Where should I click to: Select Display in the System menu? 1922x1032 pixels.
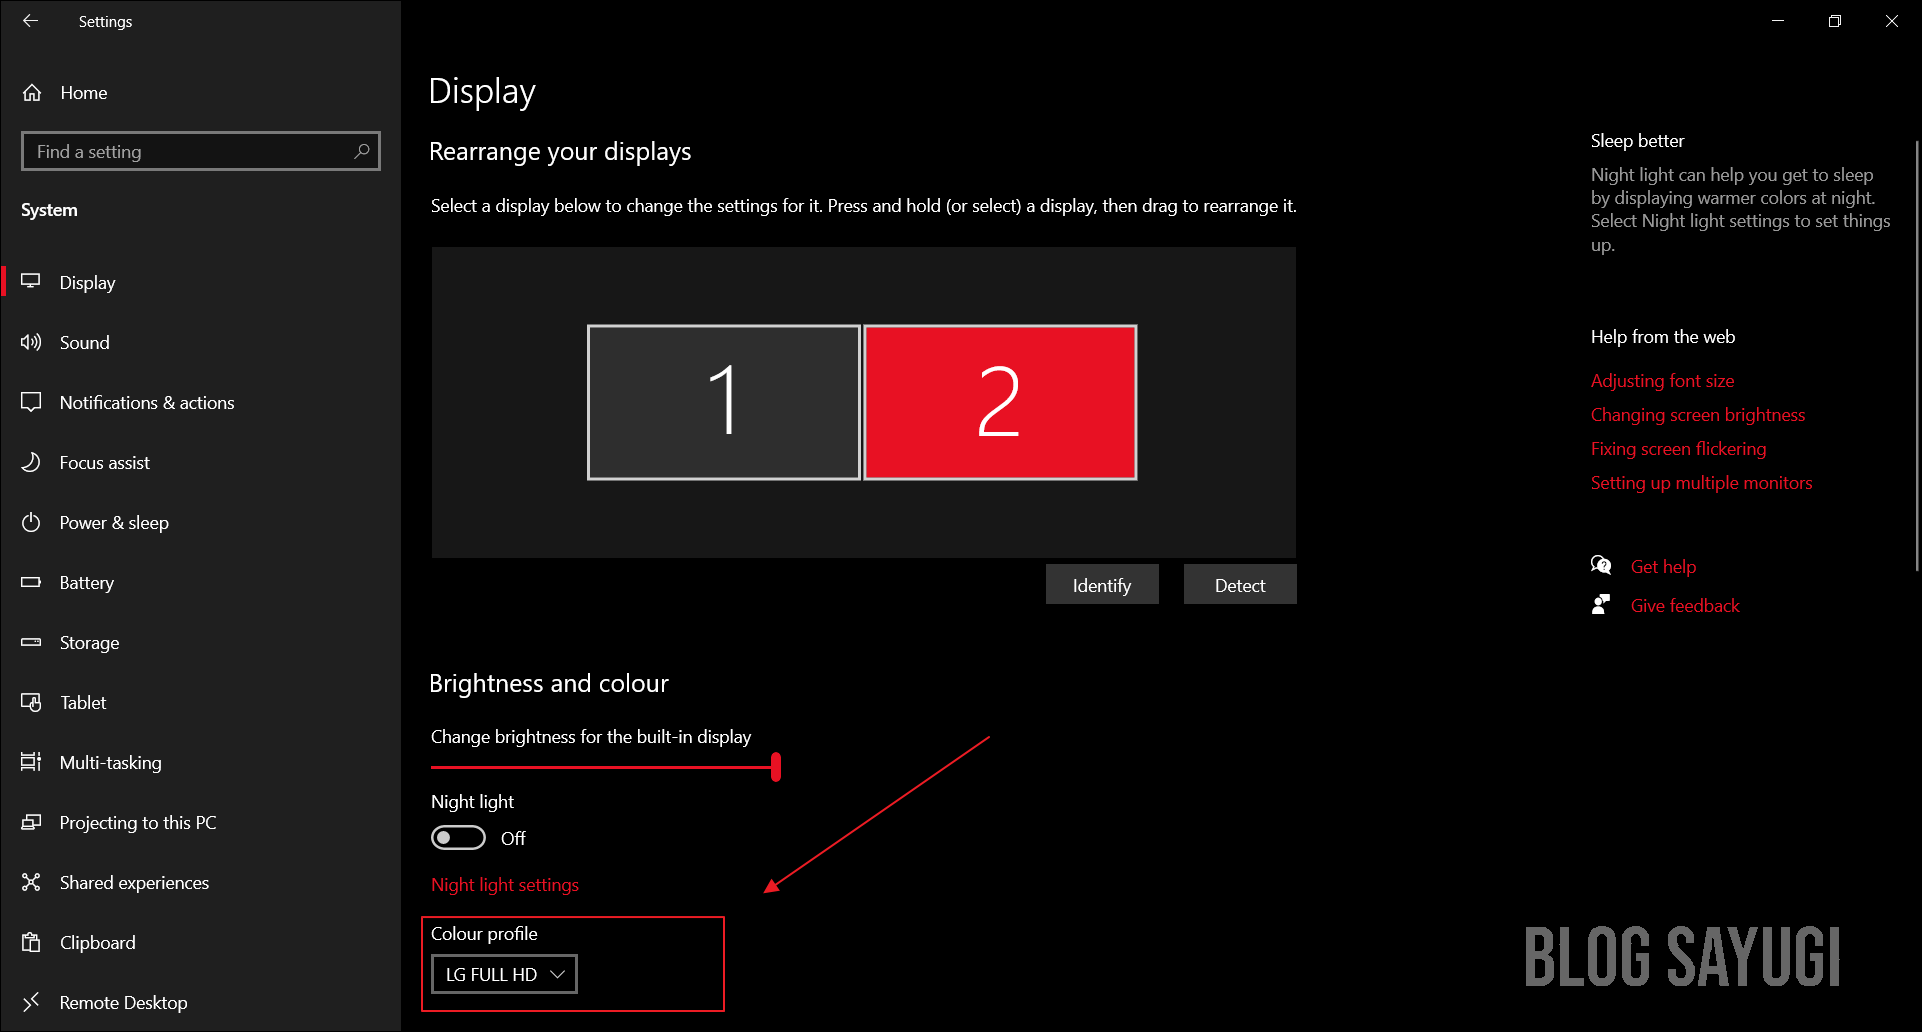click(x=88, y=282)
